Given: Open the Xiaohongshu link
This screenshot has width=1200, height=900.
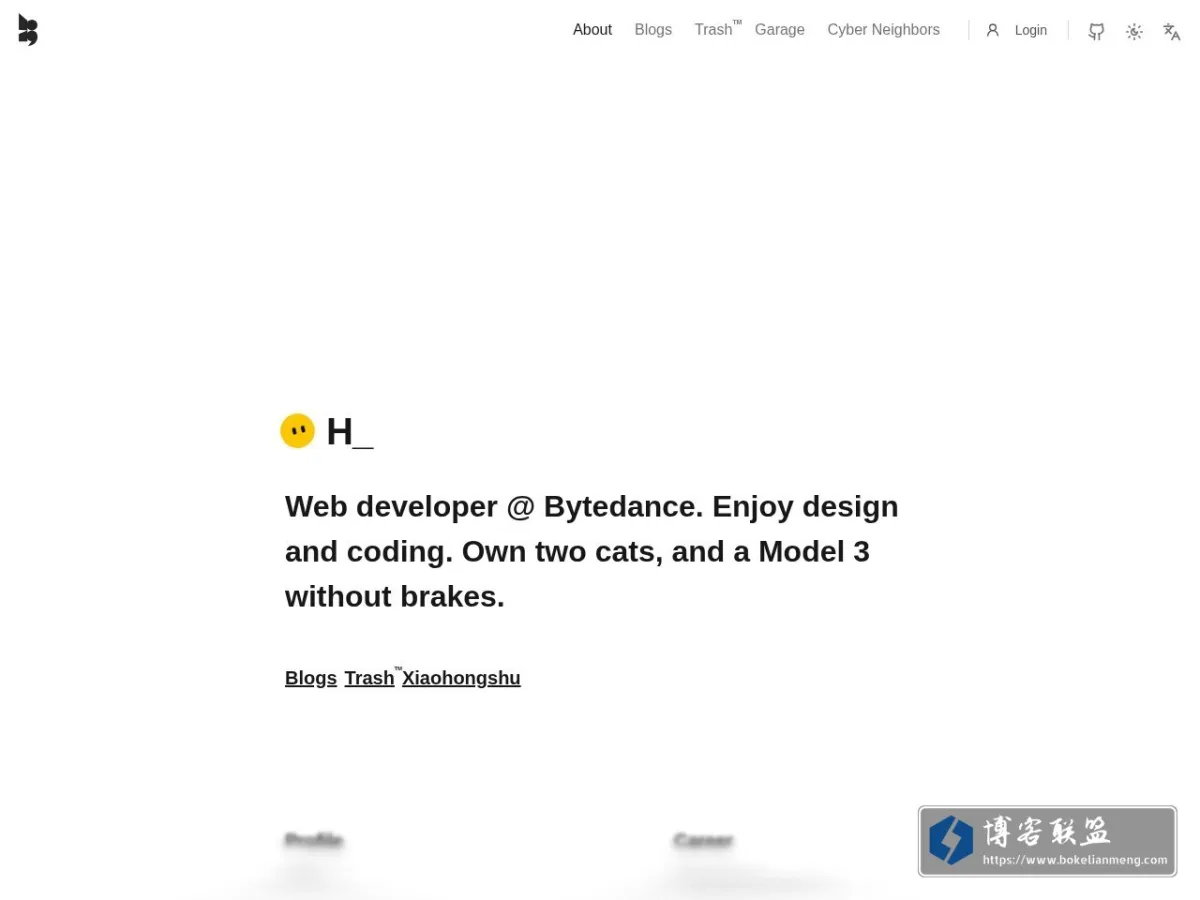Looking at the screenshot, I should [x=461, y=678].
